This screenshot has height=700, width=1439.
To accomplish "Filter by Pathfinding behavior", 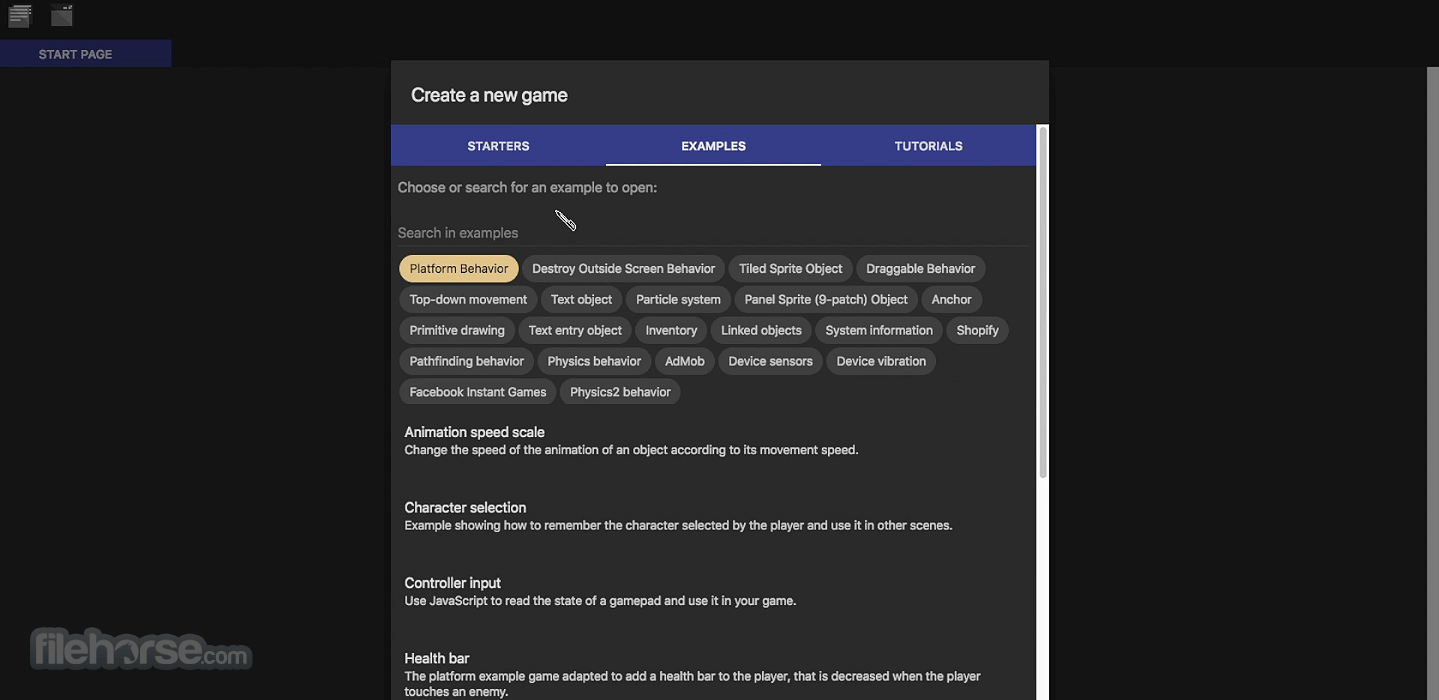I will (x=466, y=361).
